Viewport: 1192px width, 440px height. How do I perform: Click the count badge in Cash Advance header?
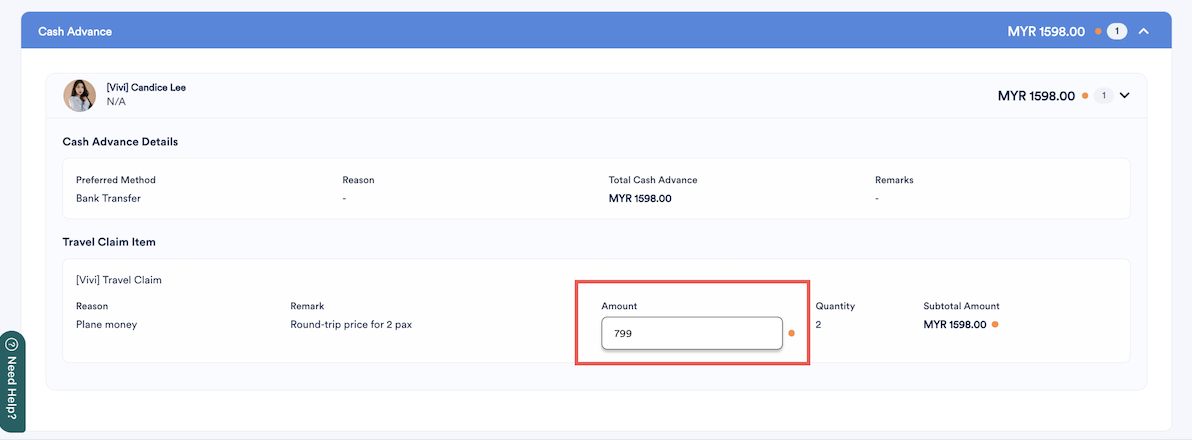tap(1117, 31)
